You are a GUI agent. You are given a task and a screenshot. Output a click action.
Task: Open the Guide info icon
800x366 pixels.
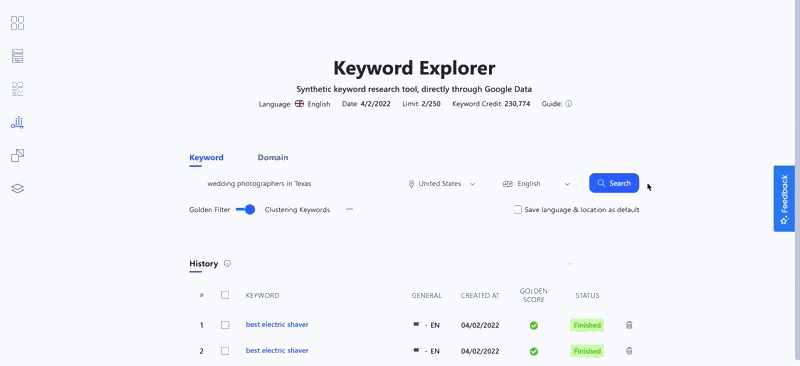tap(568, 104)
